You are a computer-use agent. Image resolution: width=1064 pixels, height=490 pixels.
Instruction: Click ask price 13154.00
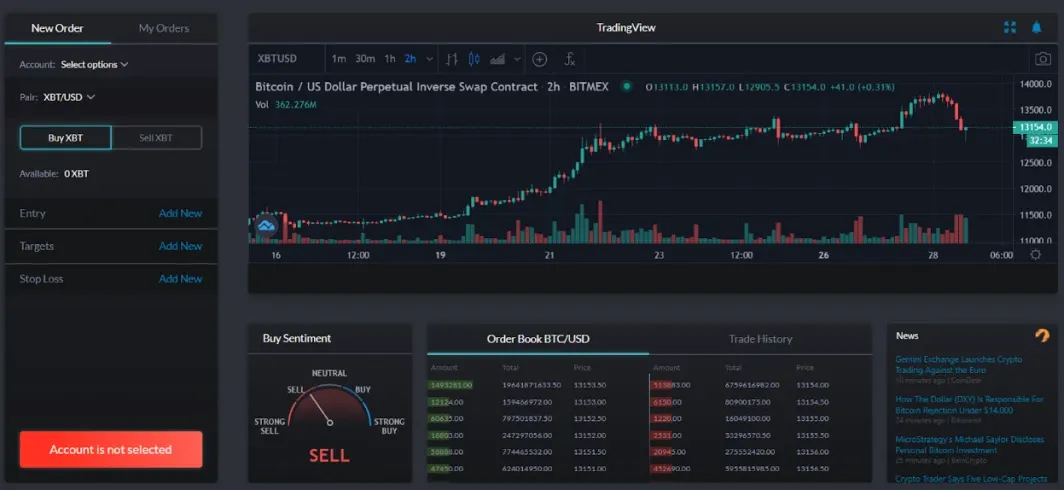click(x=812, y=385)
